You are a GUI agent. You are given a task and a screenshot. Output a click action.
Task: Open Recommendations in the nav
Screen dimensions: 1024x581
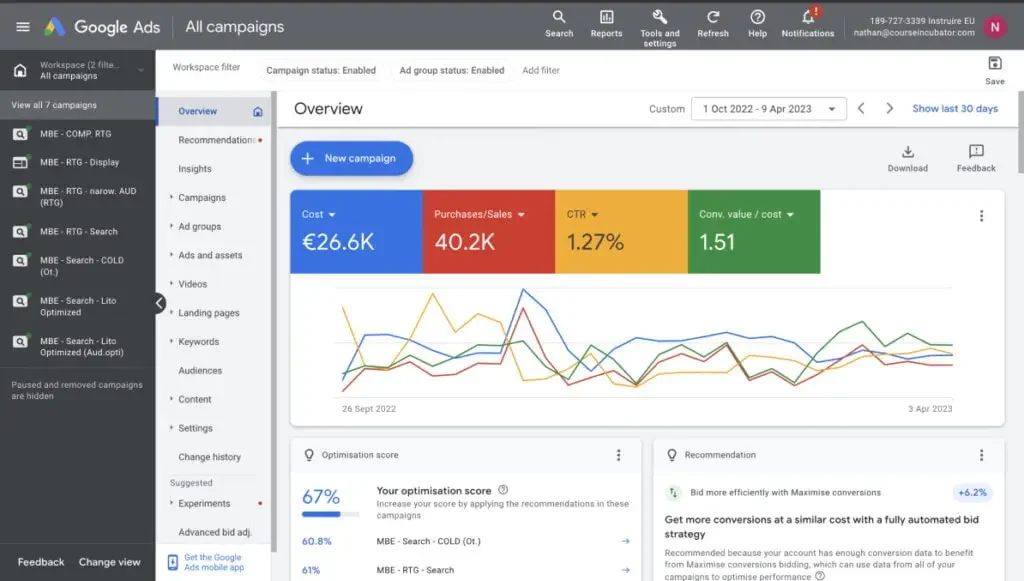coord(216,140)
